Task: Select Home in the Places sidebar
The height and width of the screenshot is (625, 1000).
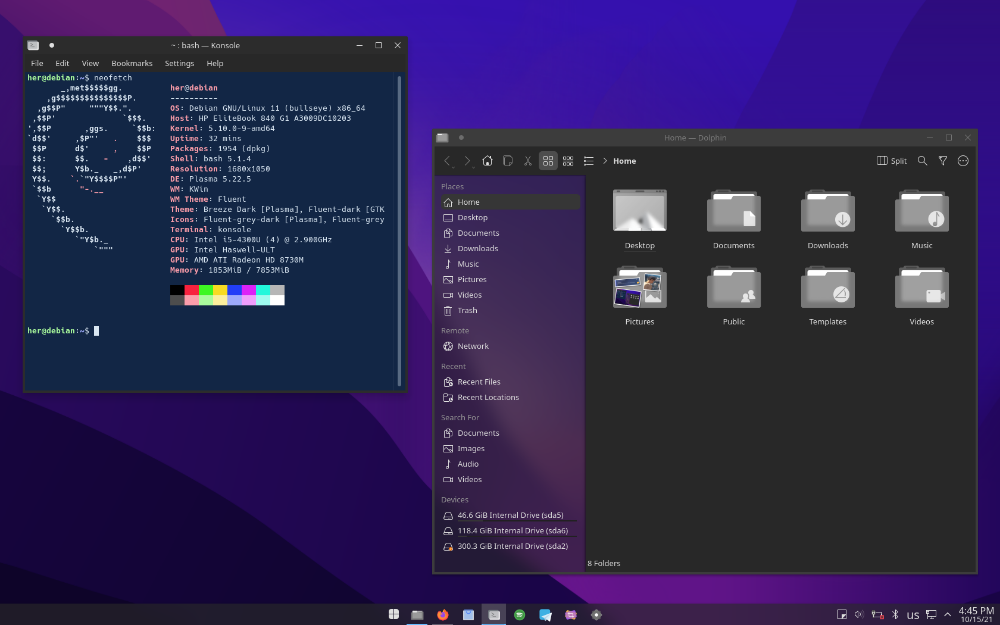Action: coord(510,202)
